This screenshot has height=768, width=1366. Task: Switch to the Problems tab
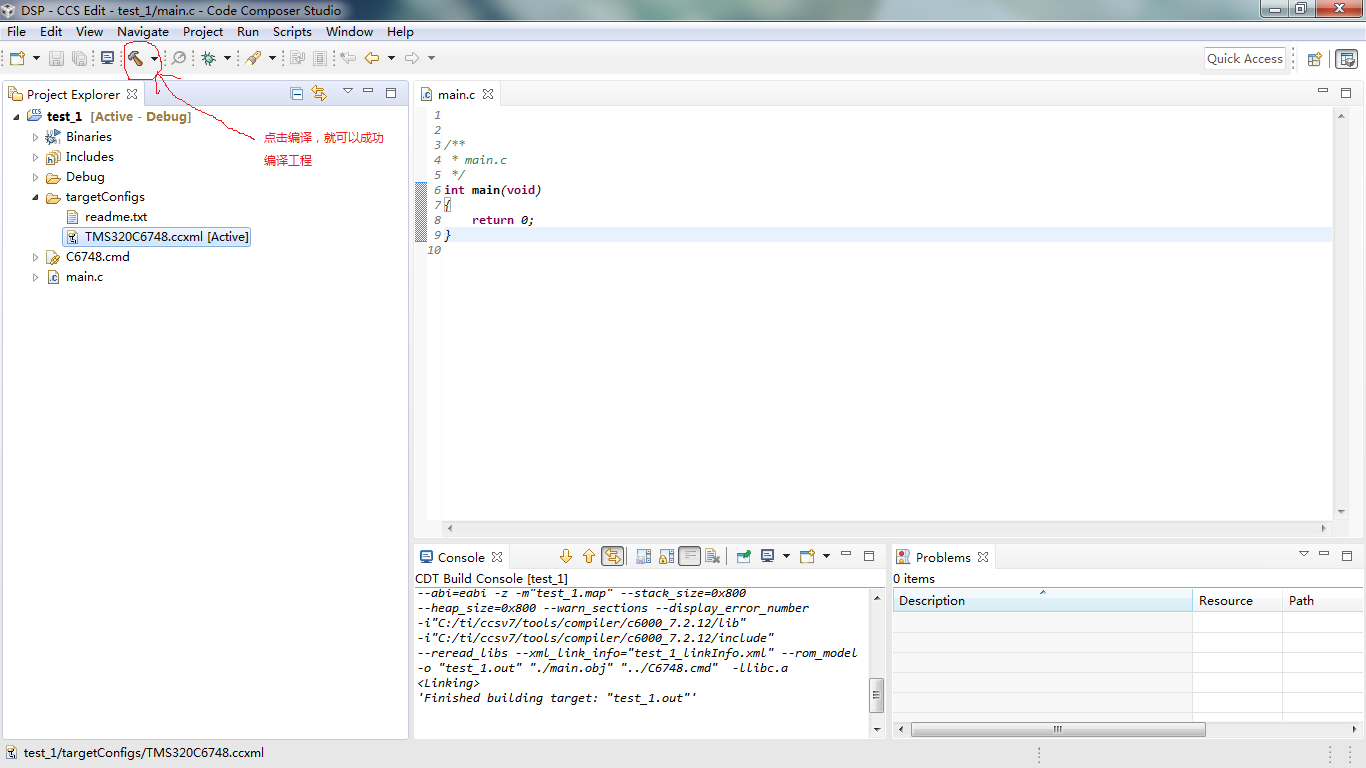tap(943, 557)
